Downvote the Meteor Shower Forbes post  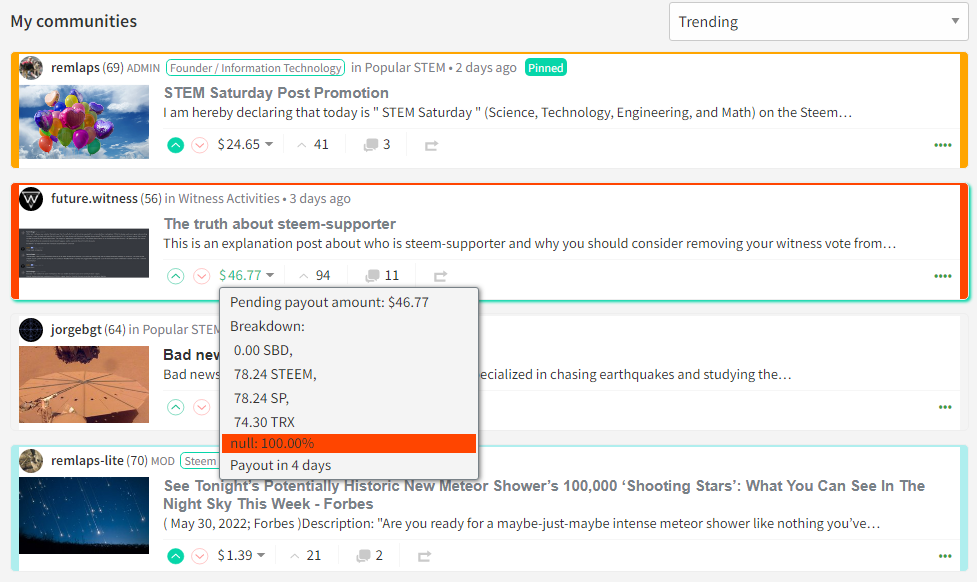[x=199, y=556]
